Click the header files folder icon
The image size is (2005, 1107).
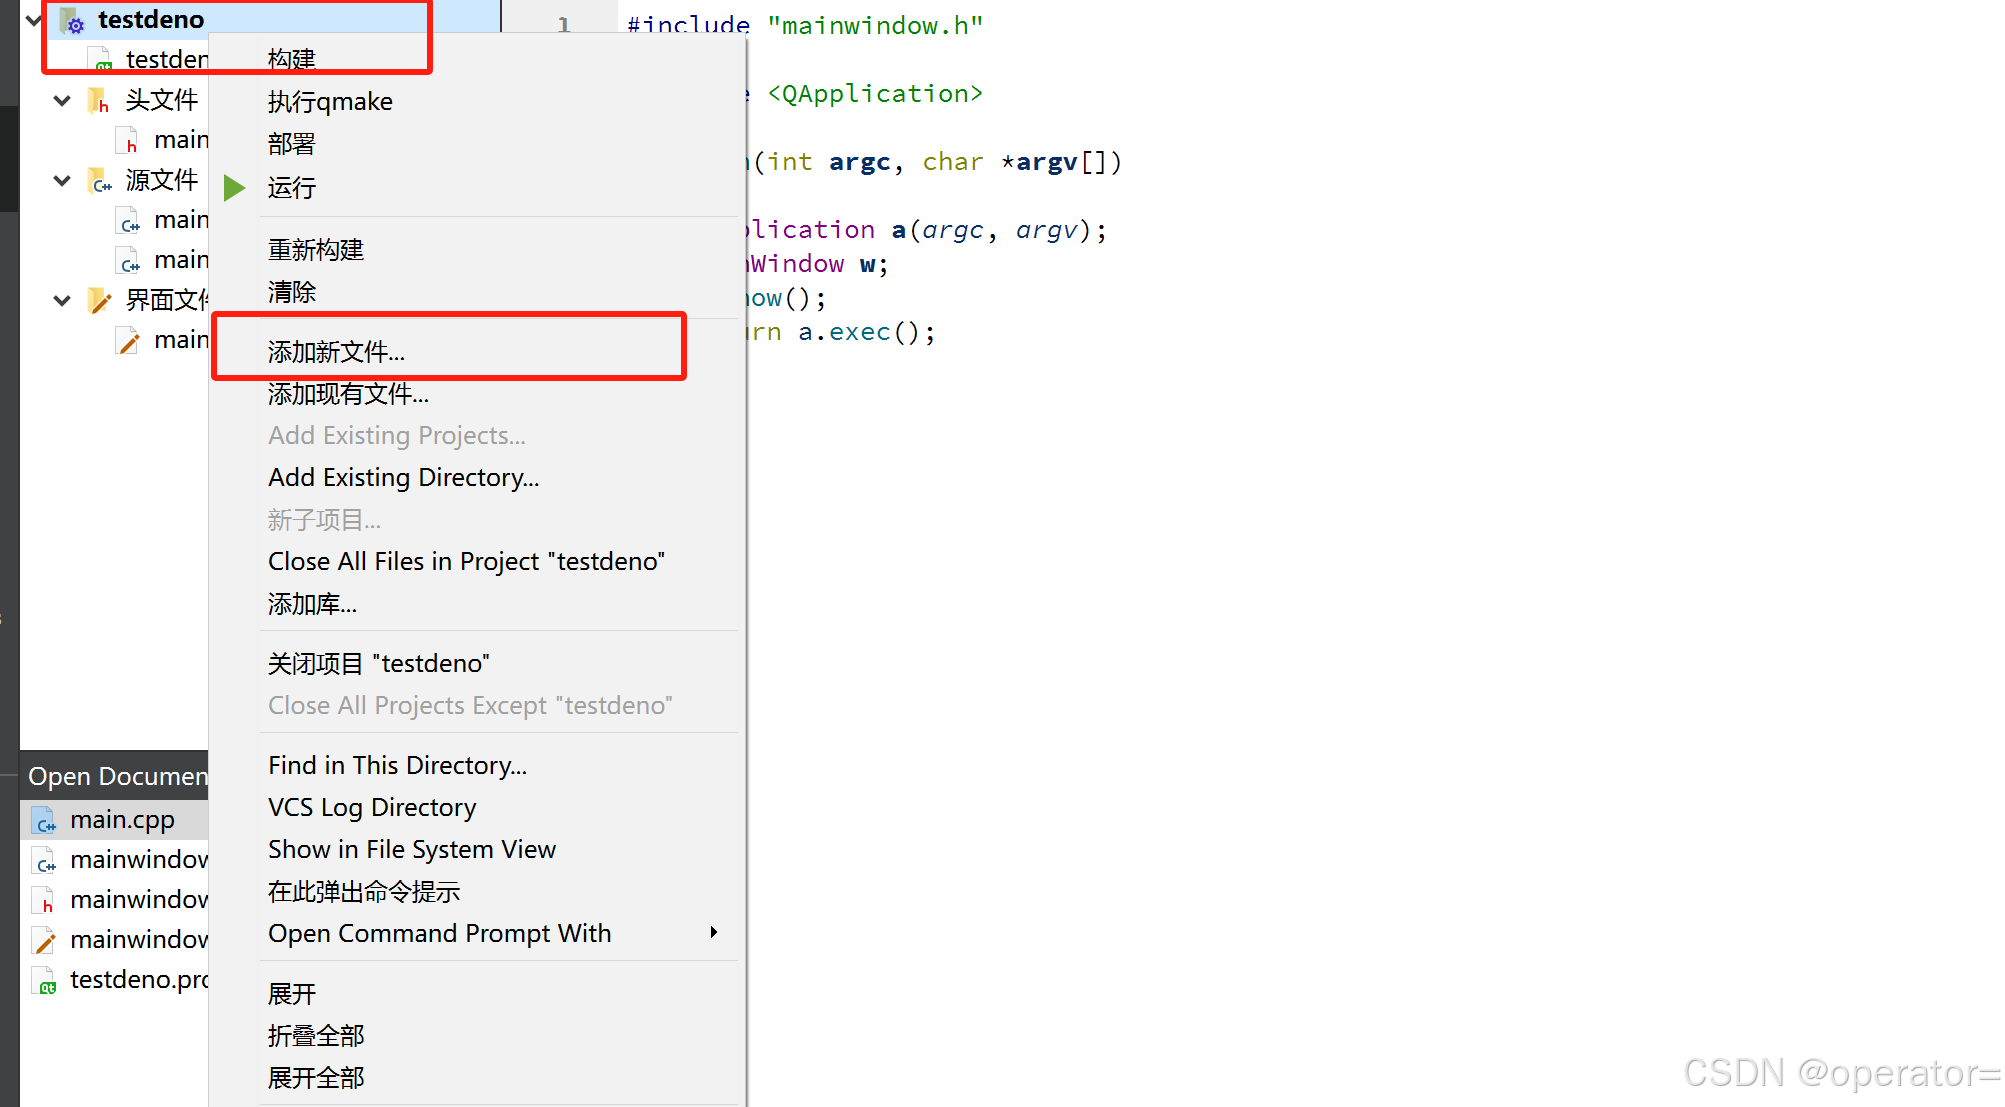pyautogui.click(x=98, y=100)
